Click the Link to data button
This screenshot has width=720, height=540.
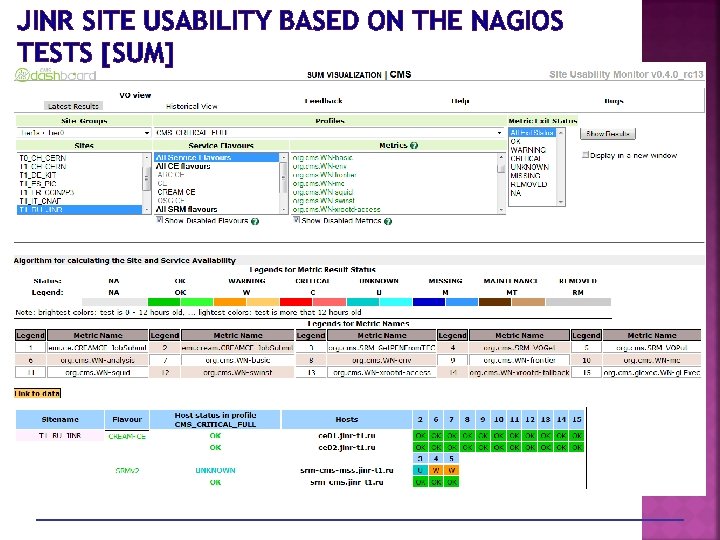click(37, 394)
